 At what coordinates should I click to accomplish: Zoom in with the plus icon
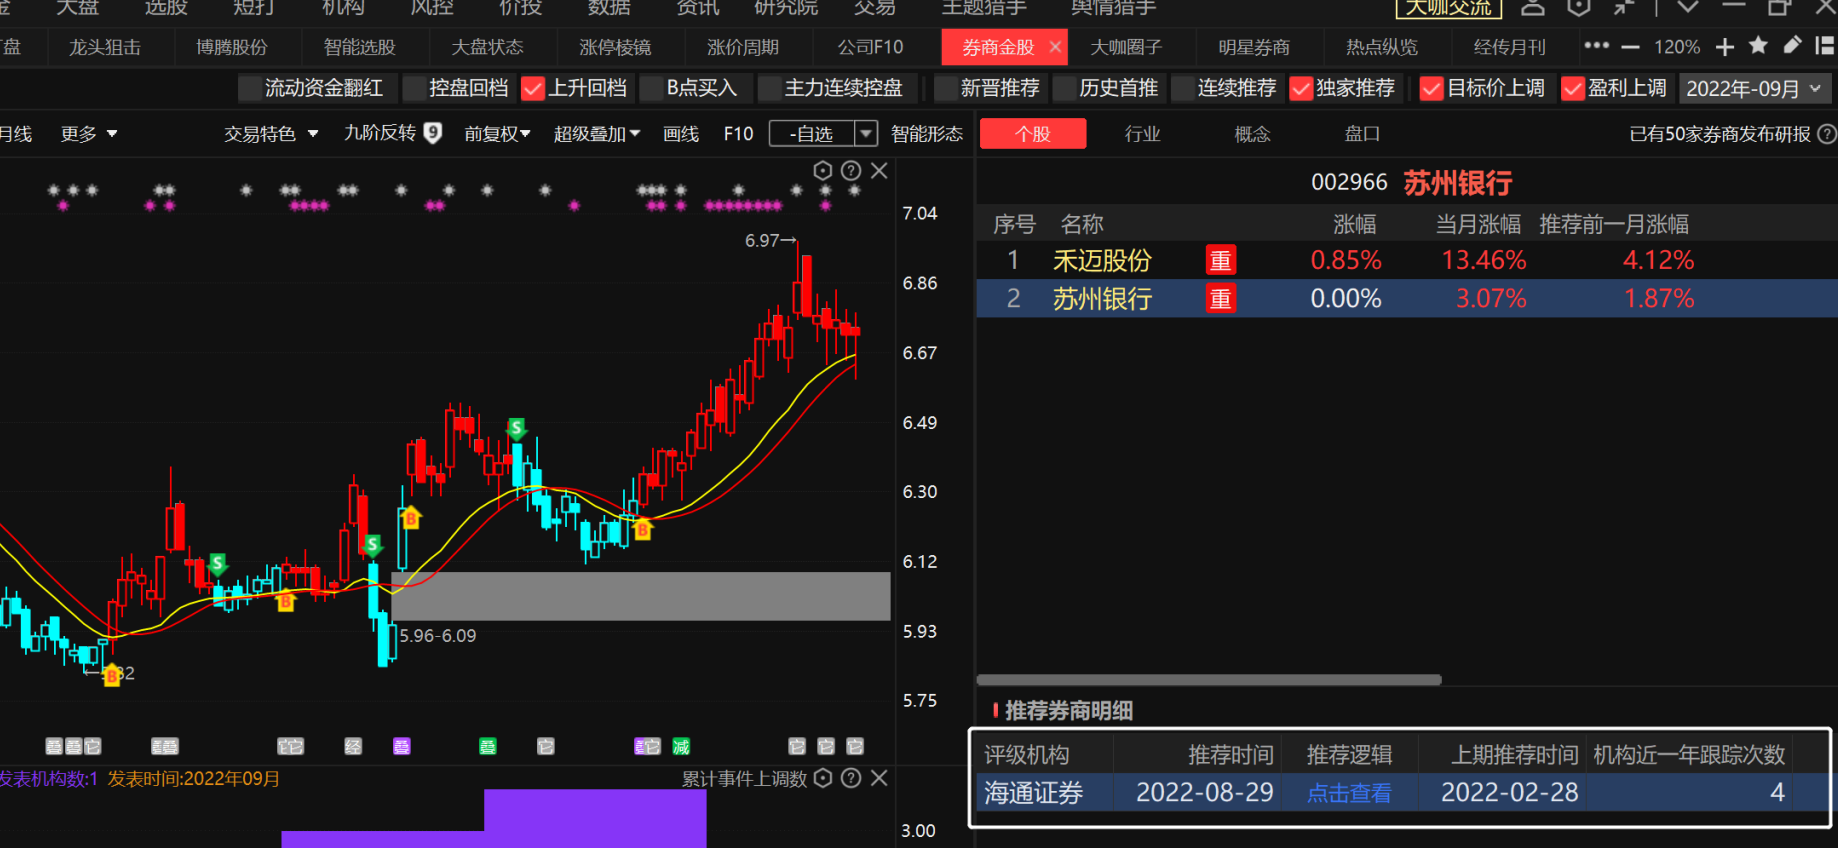click(1725, 47)
